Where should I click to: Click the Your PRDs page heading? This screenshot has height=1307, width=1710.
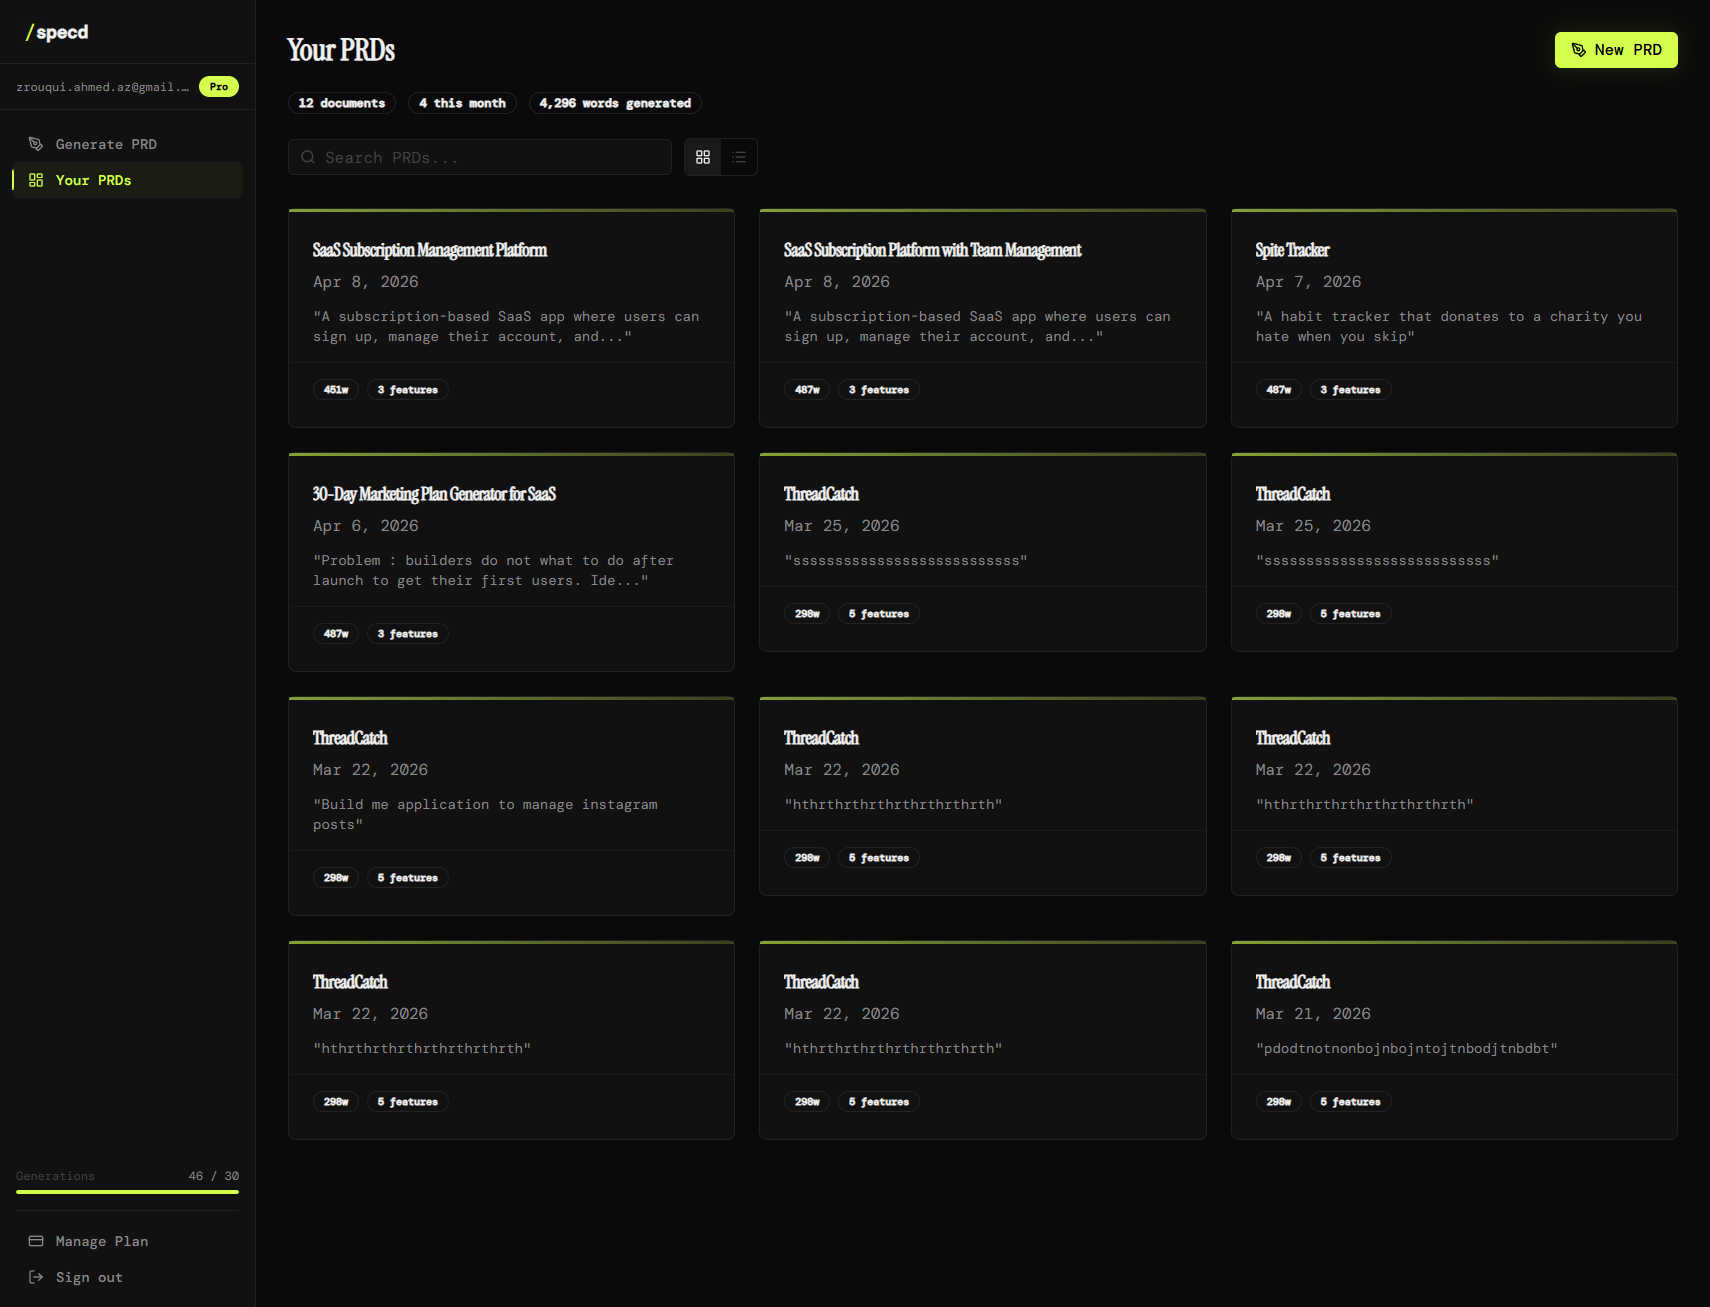pos(341,50)
